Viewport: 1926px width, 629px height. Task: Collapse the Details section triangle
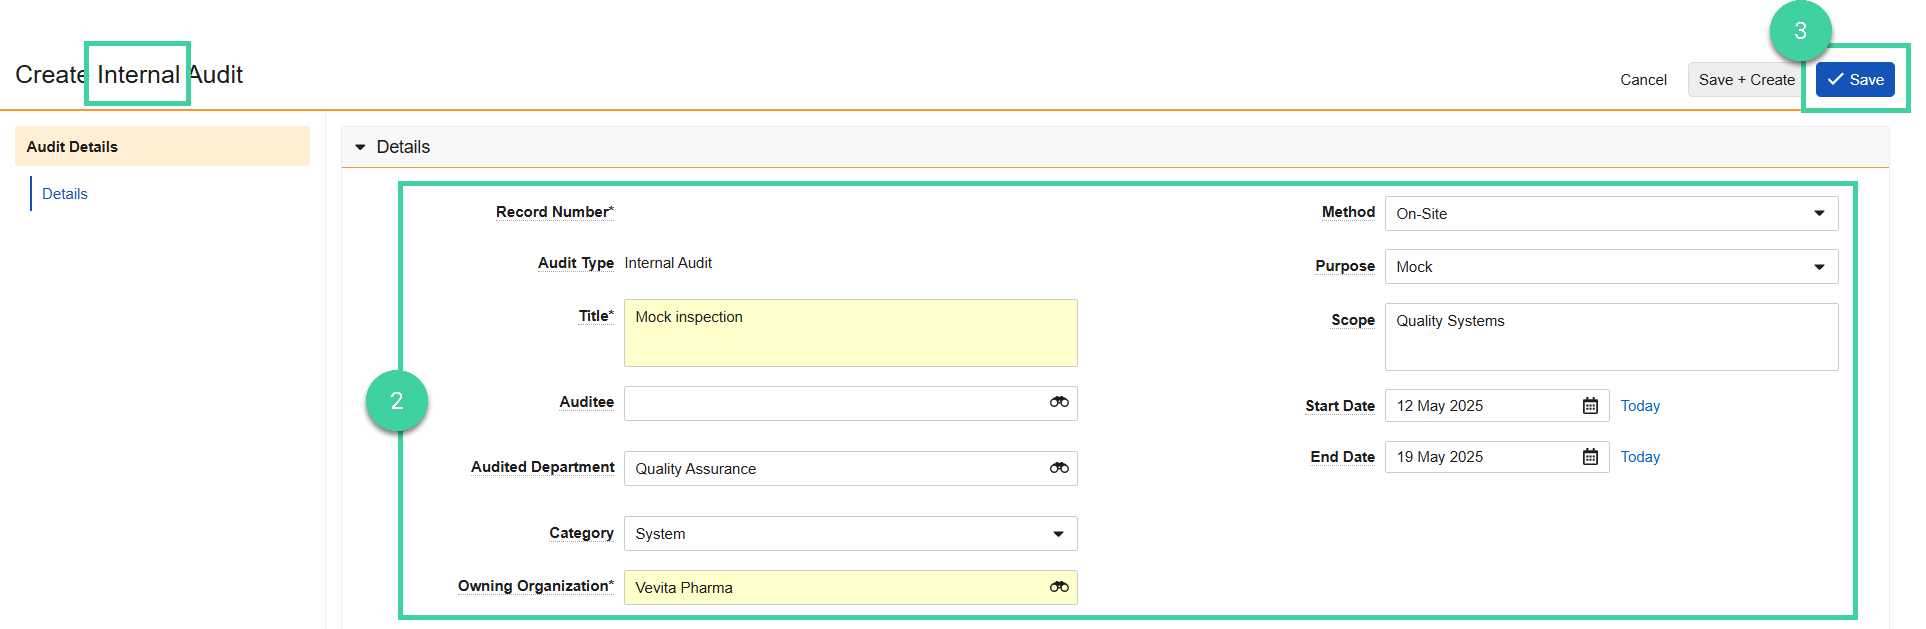360,147
